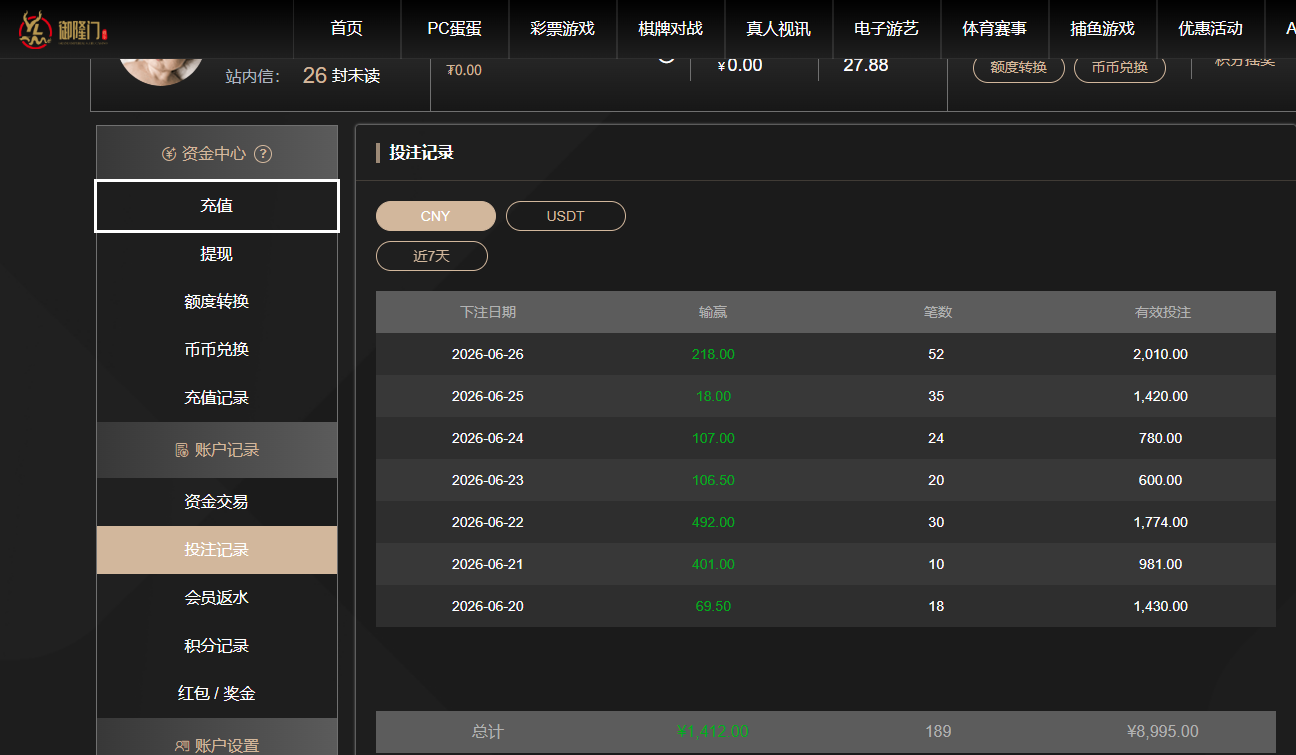Click the total ¥1,412.00 win/loss sum
The image size is (1296, 755).
tap(712, 731)
